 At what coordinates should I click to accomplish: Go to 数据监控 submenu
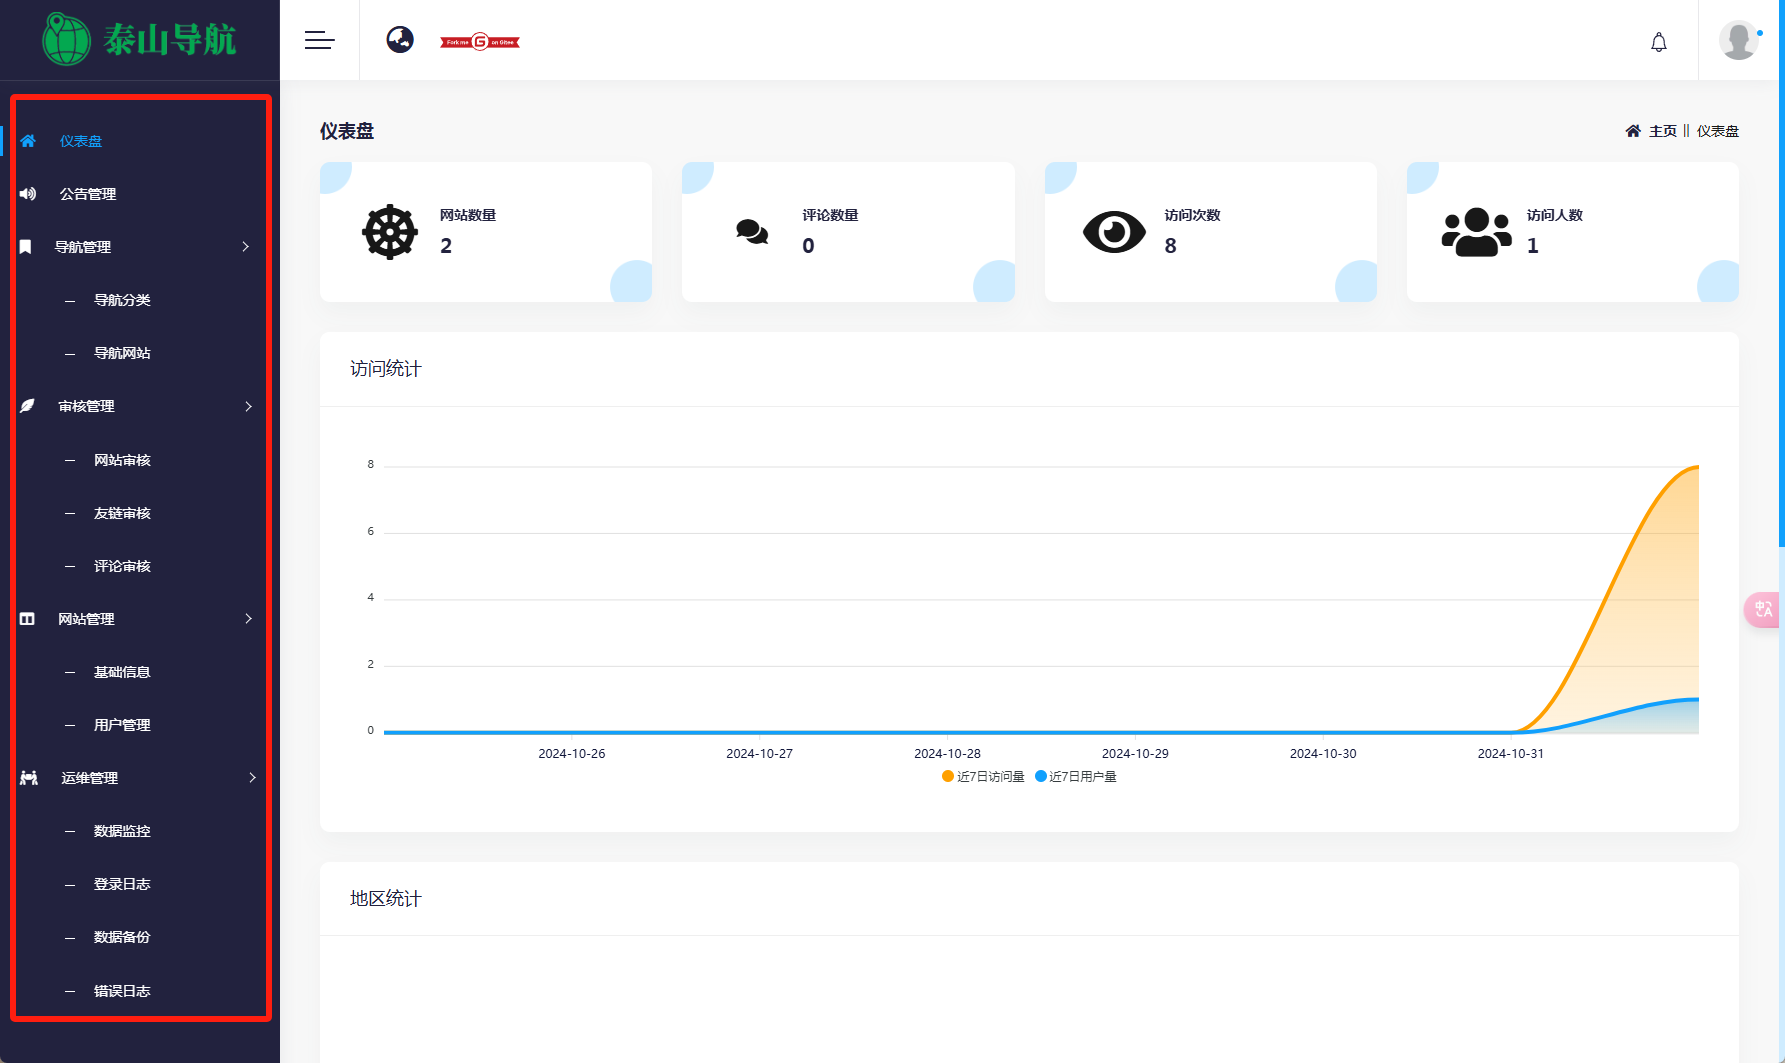coord(122,831)
